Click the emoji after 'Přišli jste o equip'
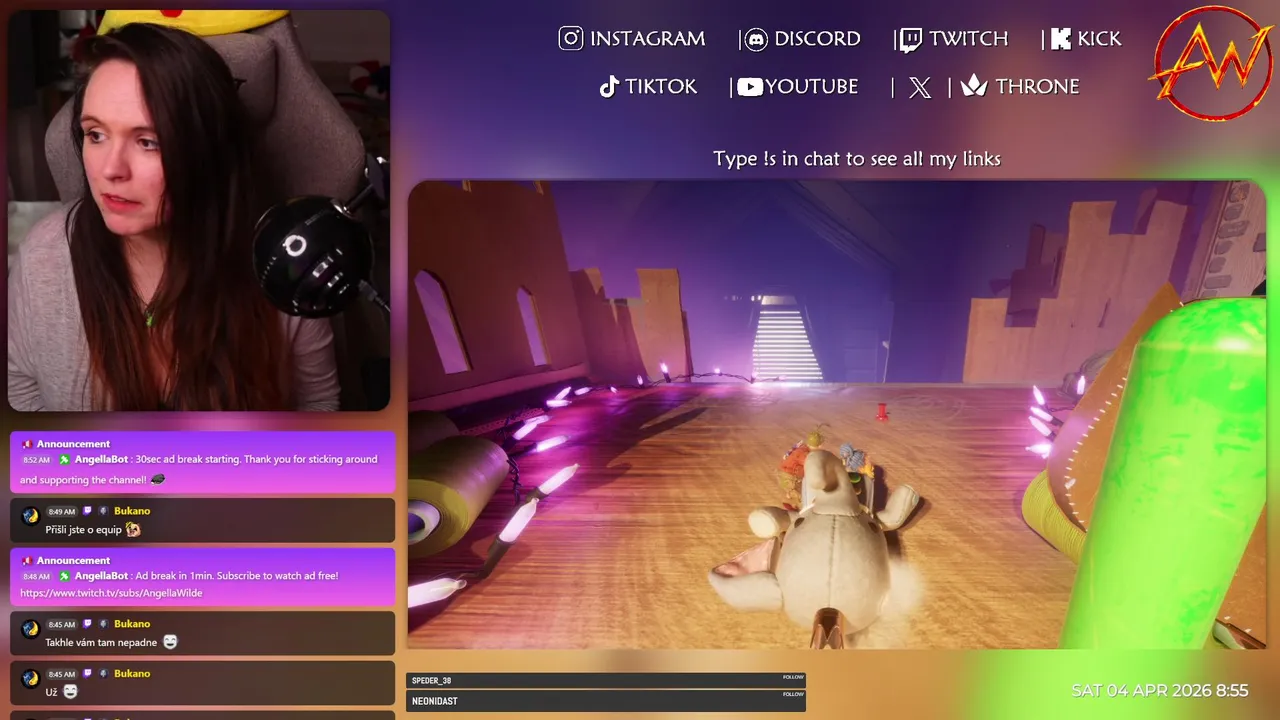 coord(133,530)
